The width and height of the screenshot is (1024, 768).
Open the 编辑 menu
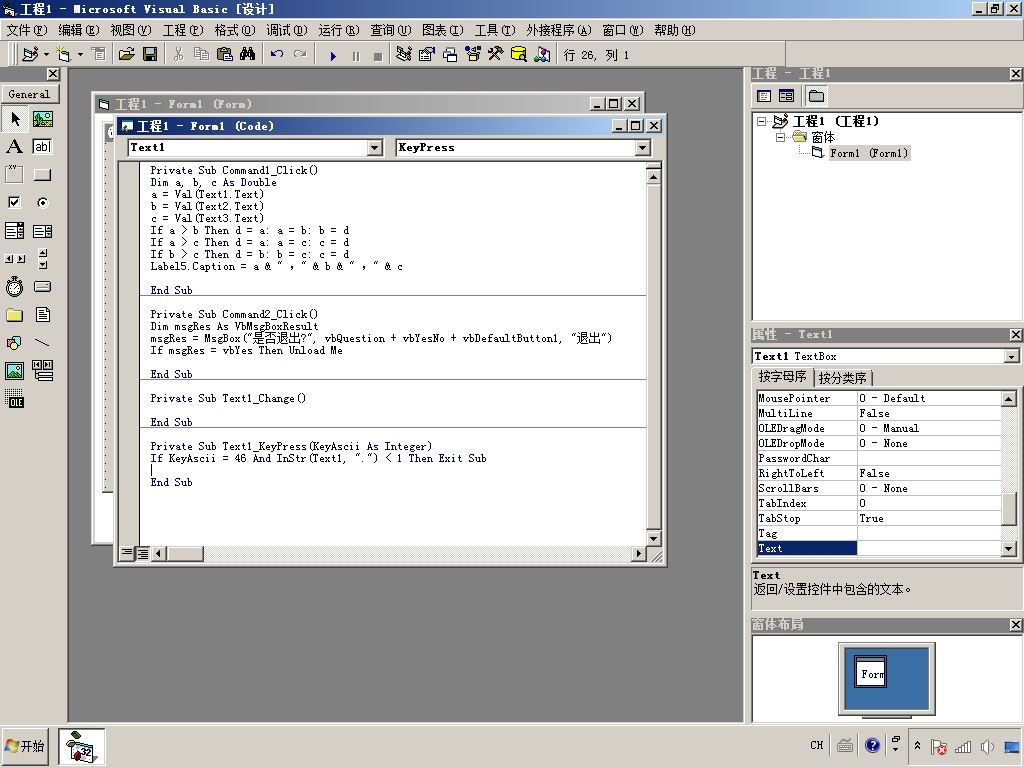(78, 30)
